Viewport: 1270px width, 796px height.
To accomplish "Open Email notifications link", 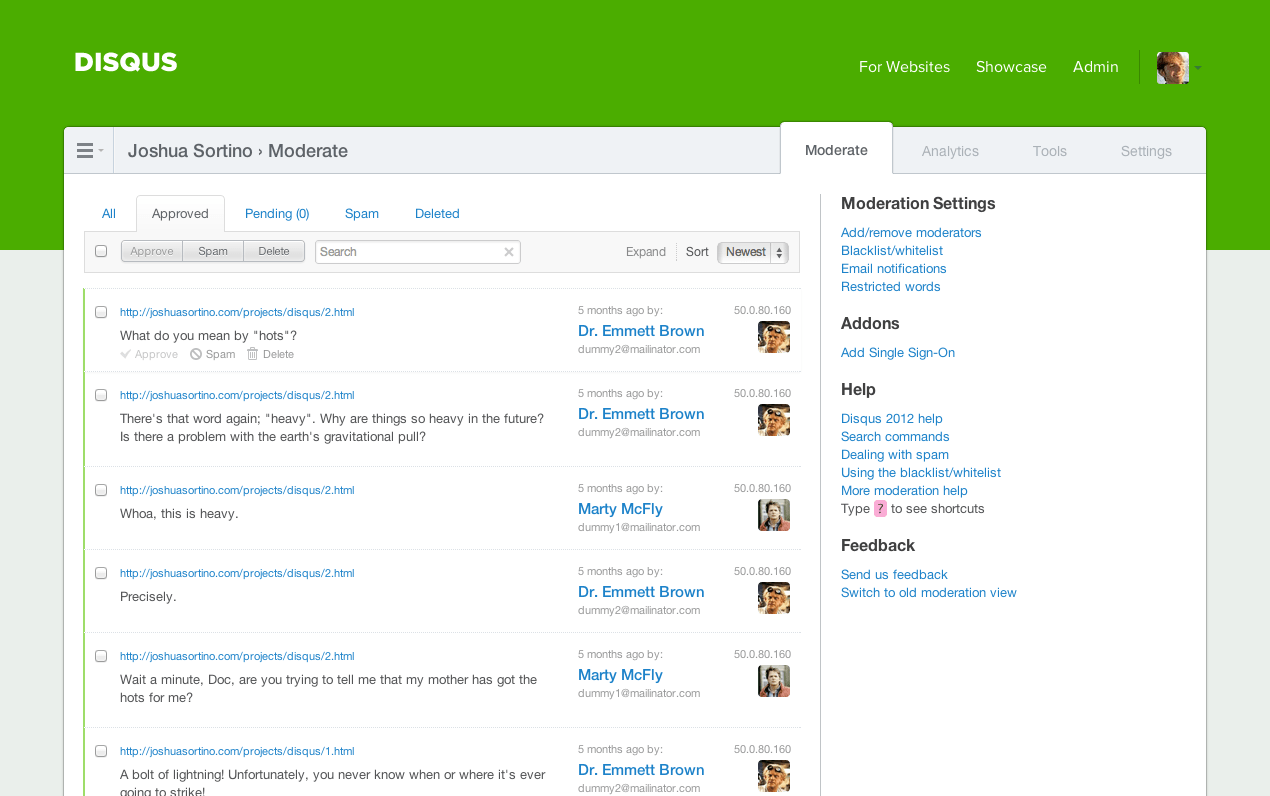I will [x=894, y=268].
